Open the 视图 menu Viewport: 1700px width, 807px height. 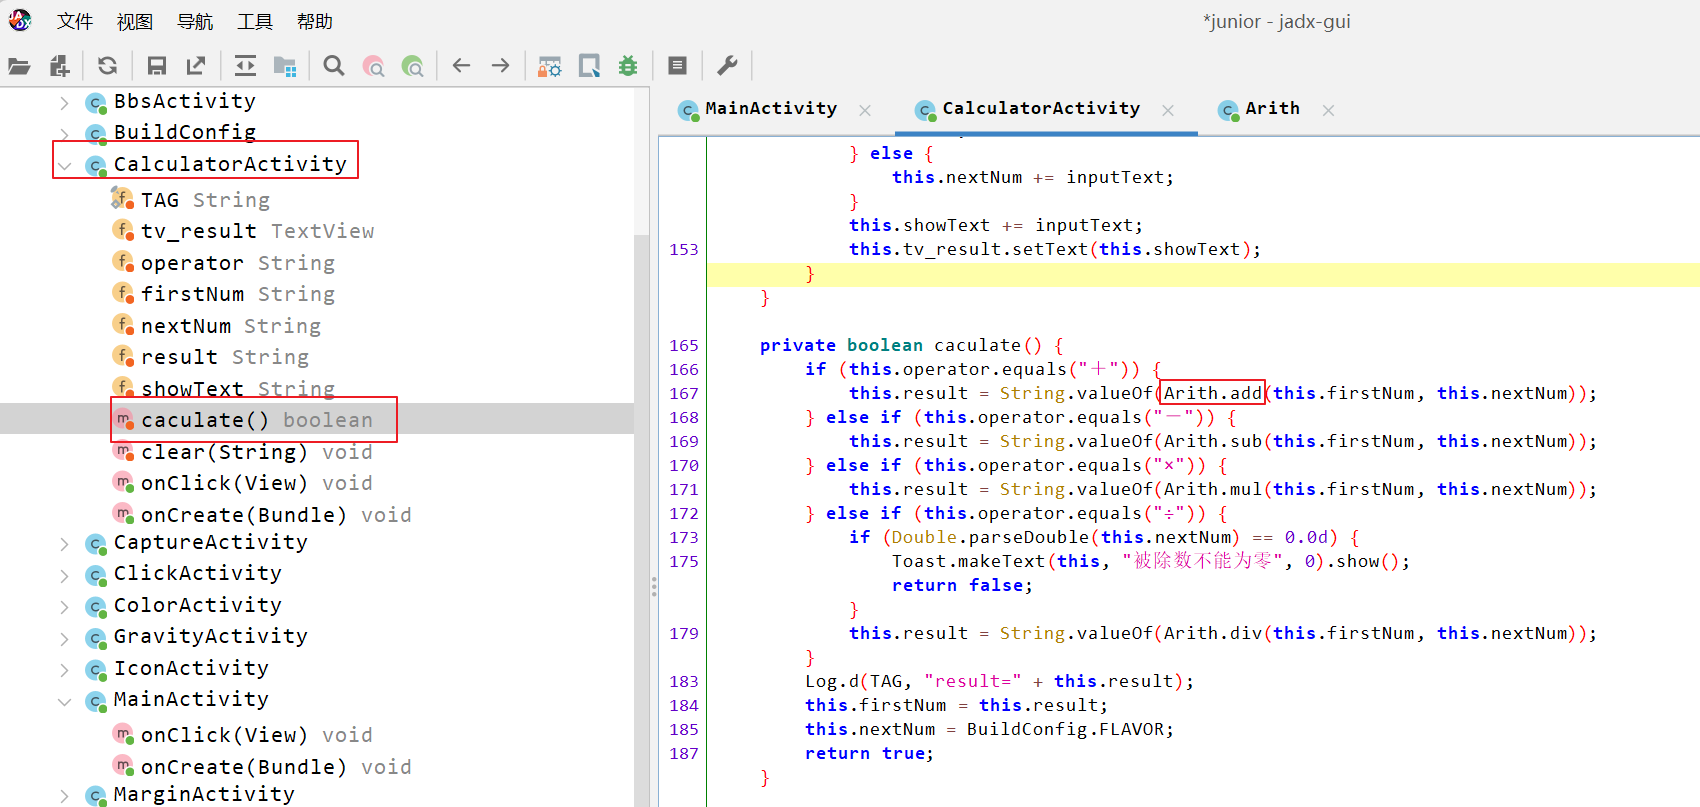pyautogui.click(x=135, y=22)
